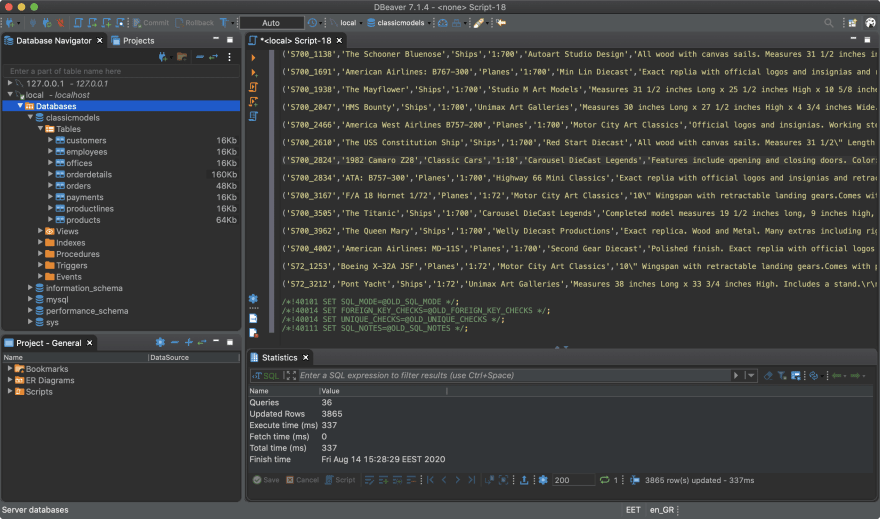The width and height of the screenshot is (880, 519).
Task: Collapse the Databases tree node
Action: tap(20, 105)
